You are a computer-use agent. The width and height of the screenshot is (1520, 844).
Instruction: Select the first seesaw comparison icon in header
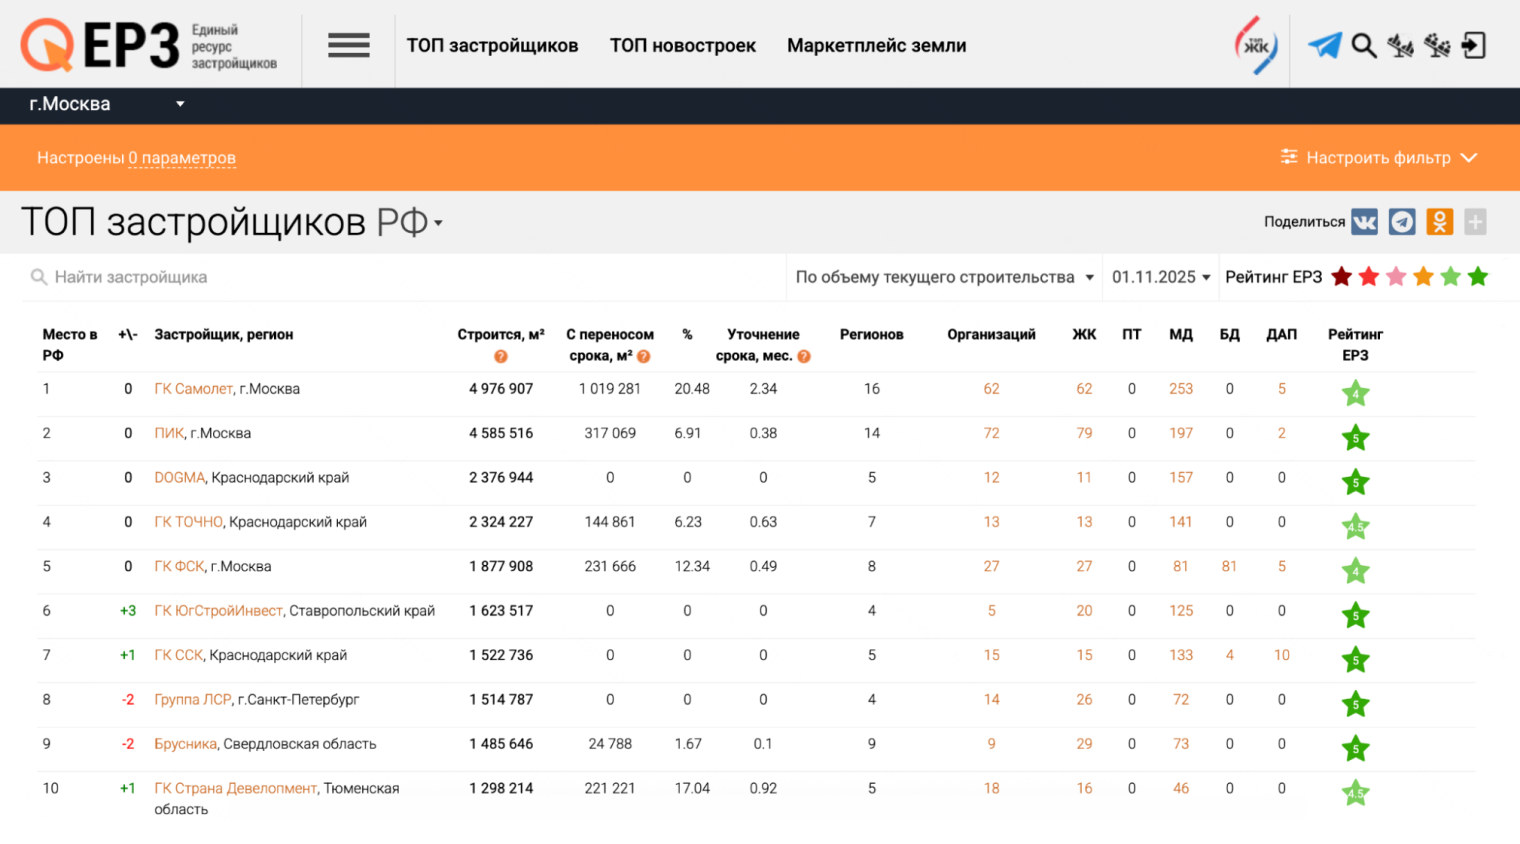coord(1399,45)
